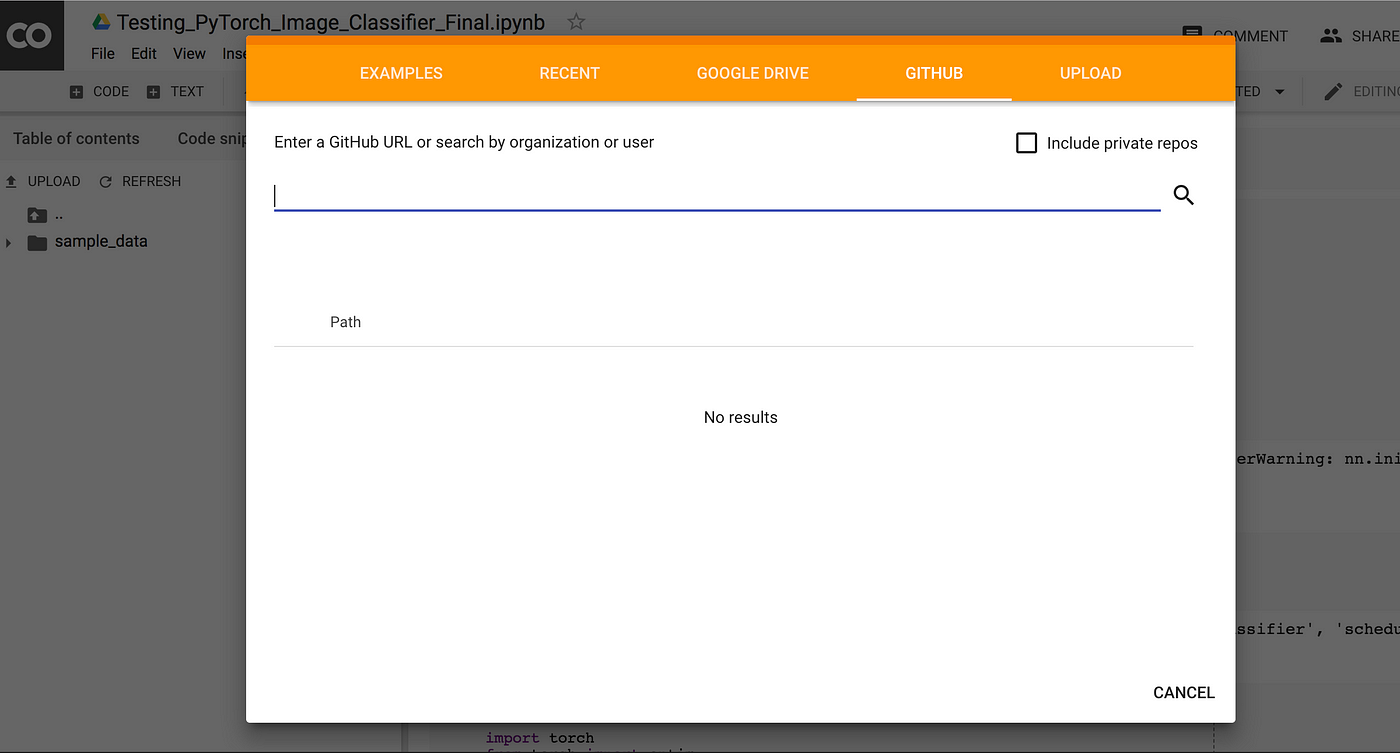Click the plus icon beside TEXT
1400x753 pixels.
[x=153, y=92]
